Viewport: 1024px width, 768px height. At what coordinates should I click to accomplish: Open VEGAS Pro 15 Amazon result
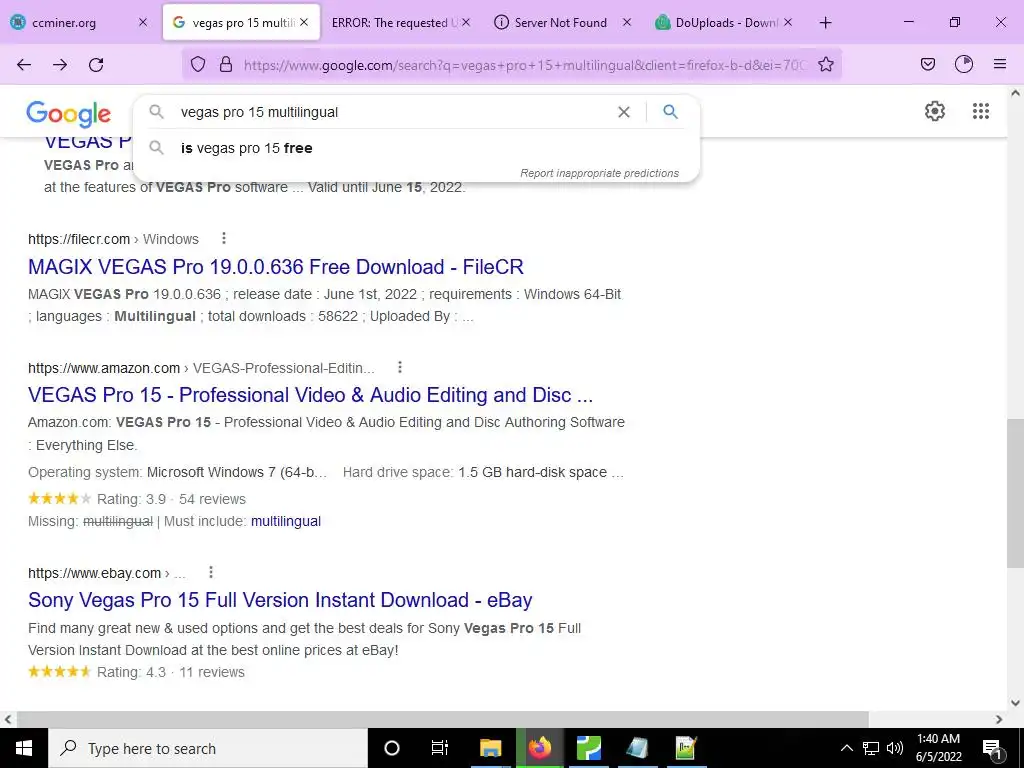[x=310, y=395]
